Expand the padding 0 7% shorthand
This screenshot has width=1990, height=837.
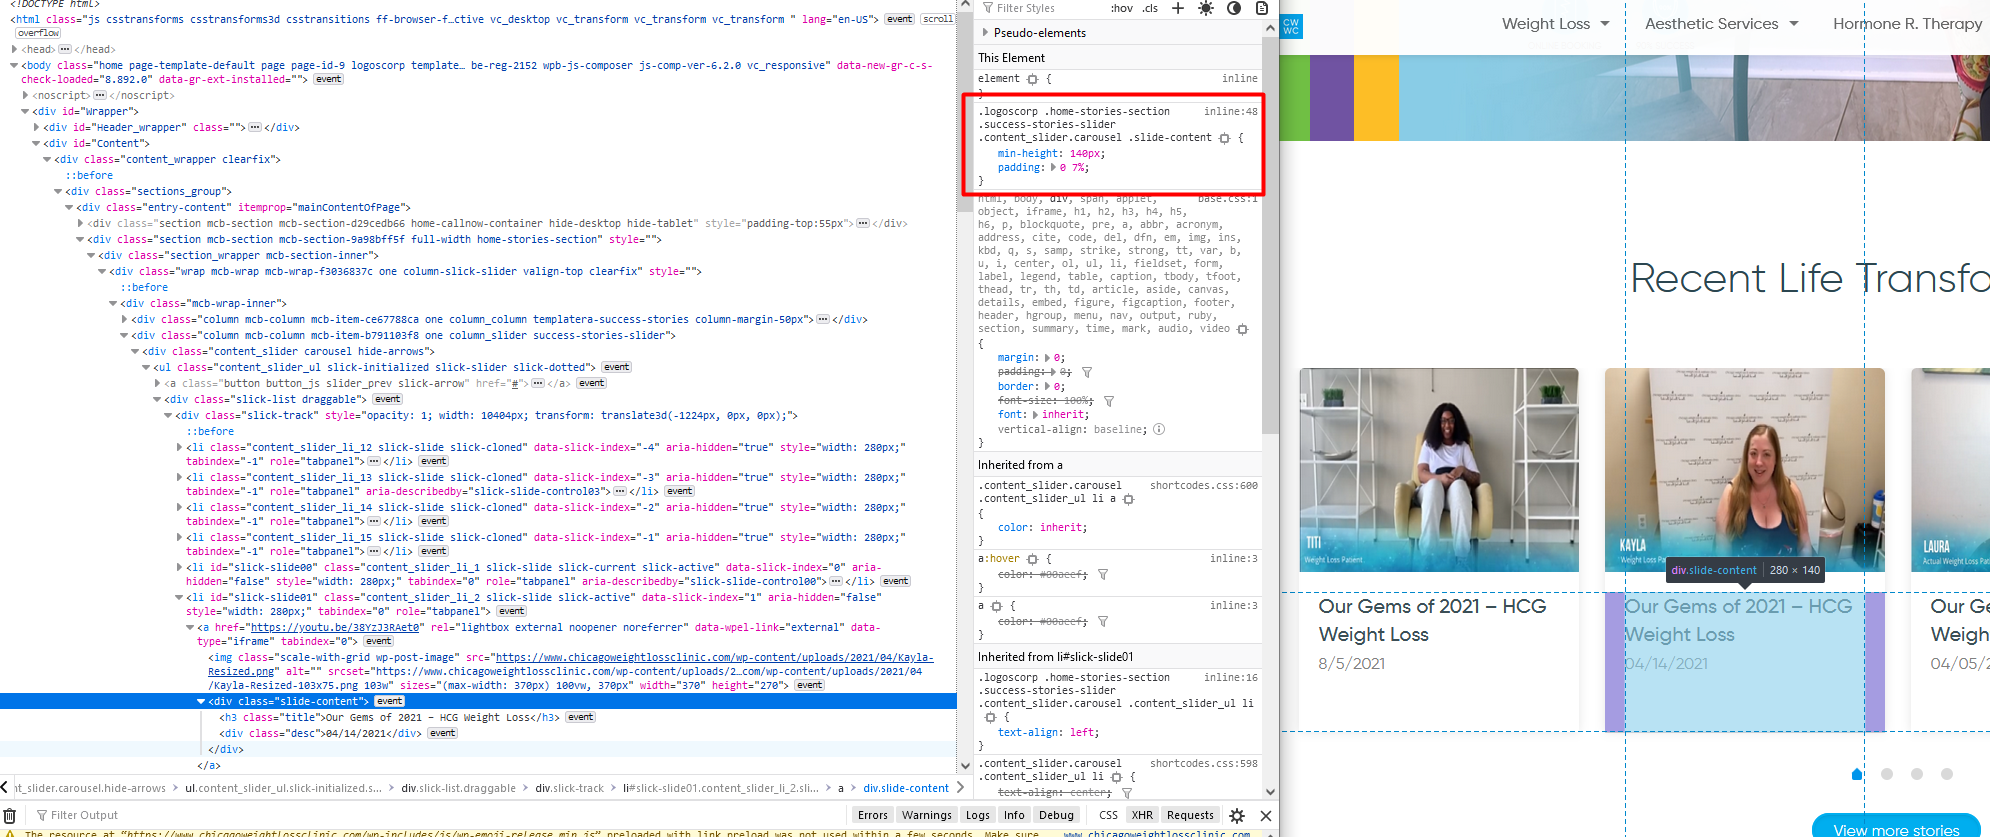[1053, 168]
